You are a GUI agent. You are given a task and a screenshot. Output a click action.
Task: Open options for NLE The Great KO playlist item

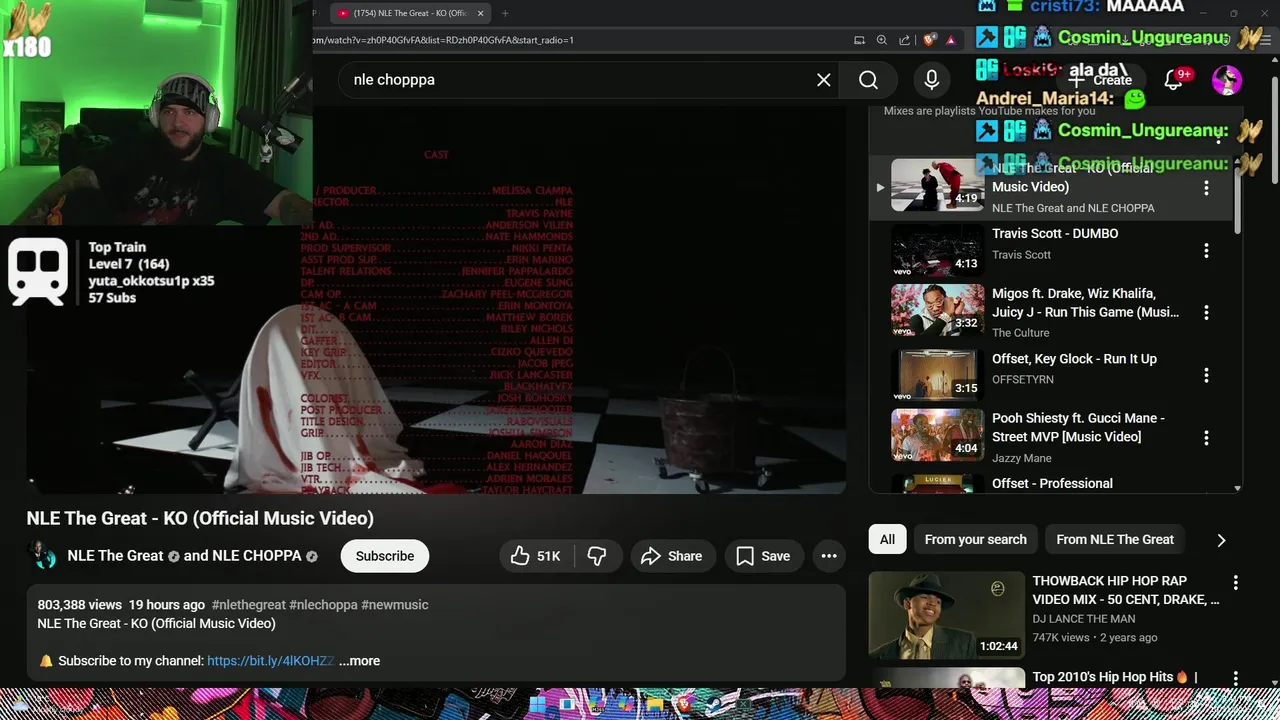(x=1206, y=187)
